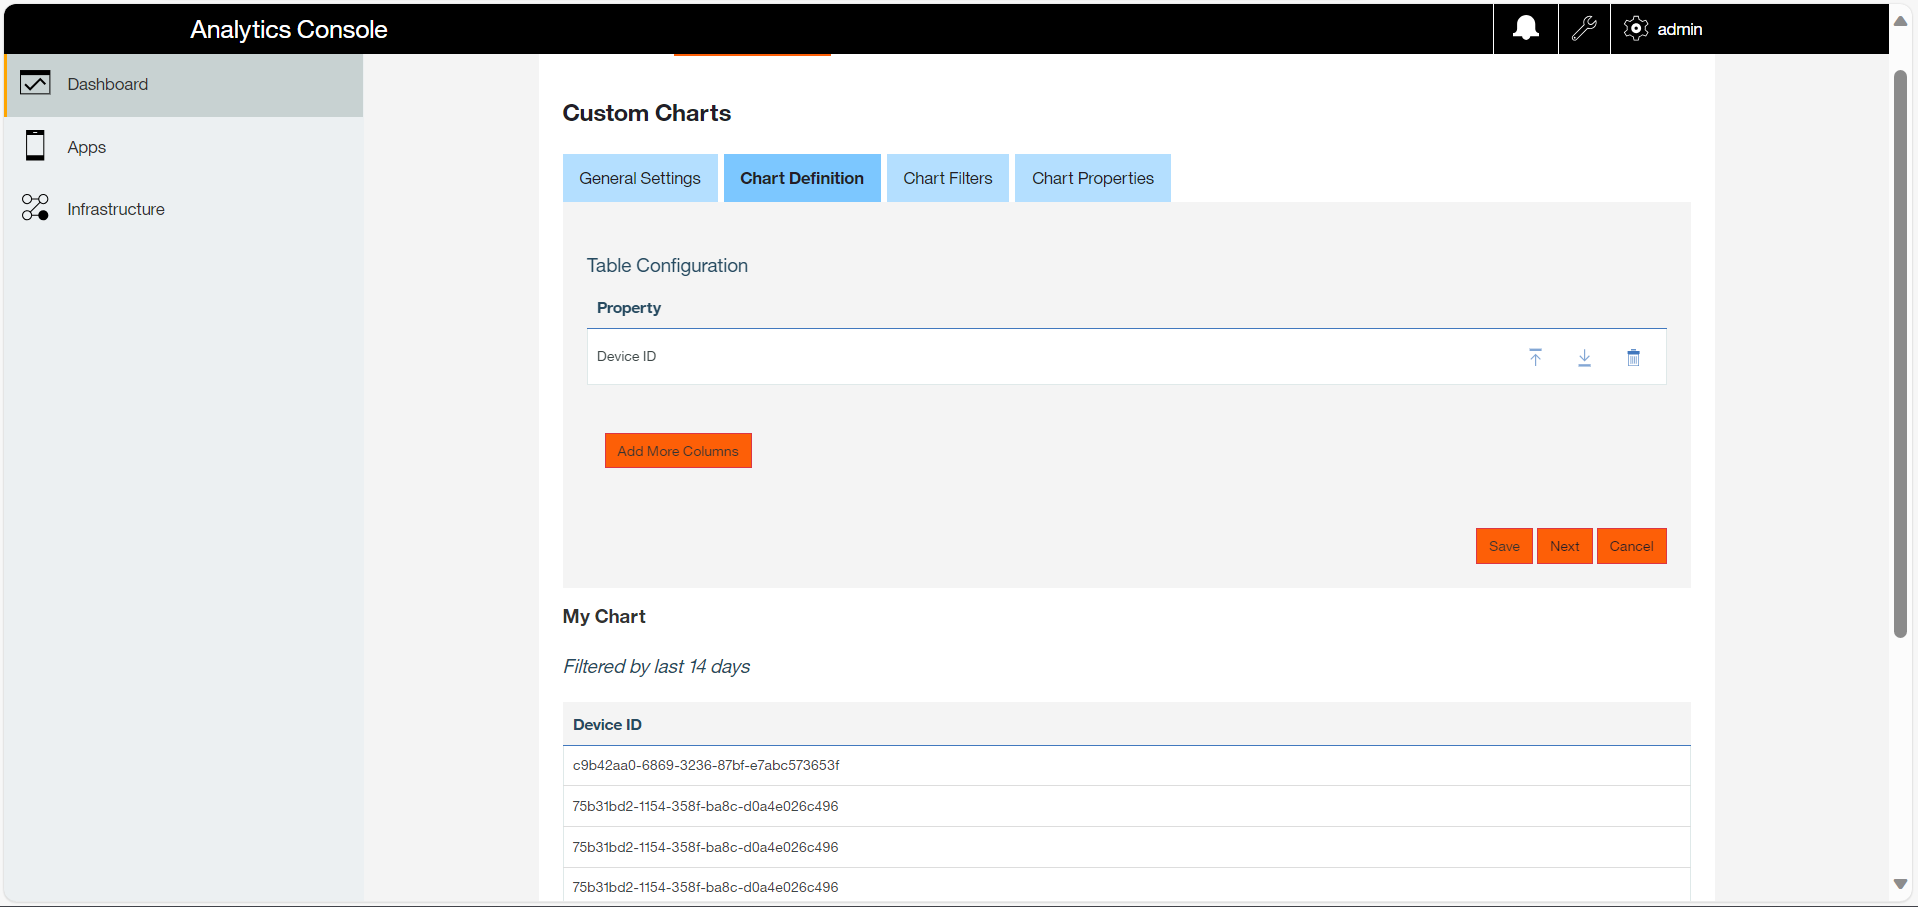Switch to General Settings tab

[640, 178]
